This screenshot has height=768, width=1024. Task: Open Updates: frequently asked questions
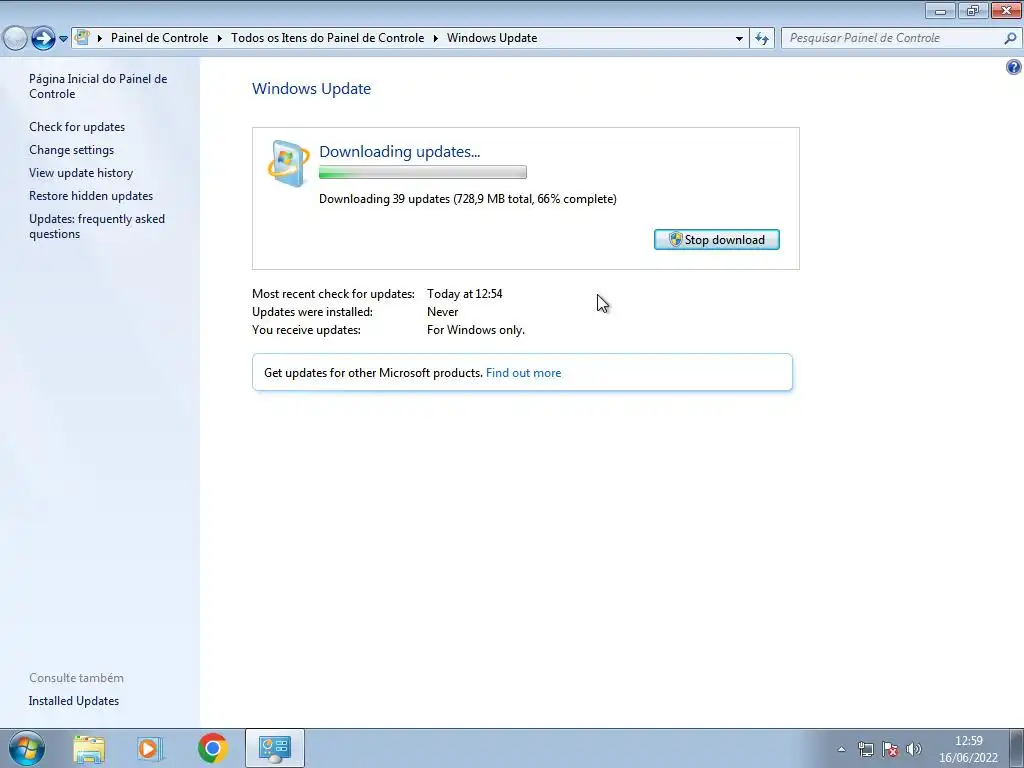click(97, 226)
